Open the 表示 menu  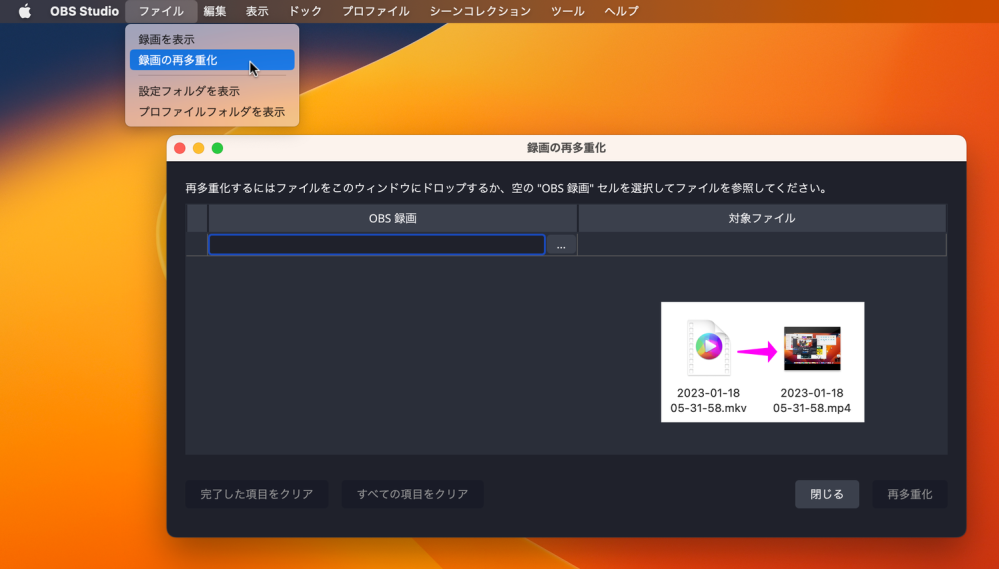pyautogui.click(x=257, y=11)
